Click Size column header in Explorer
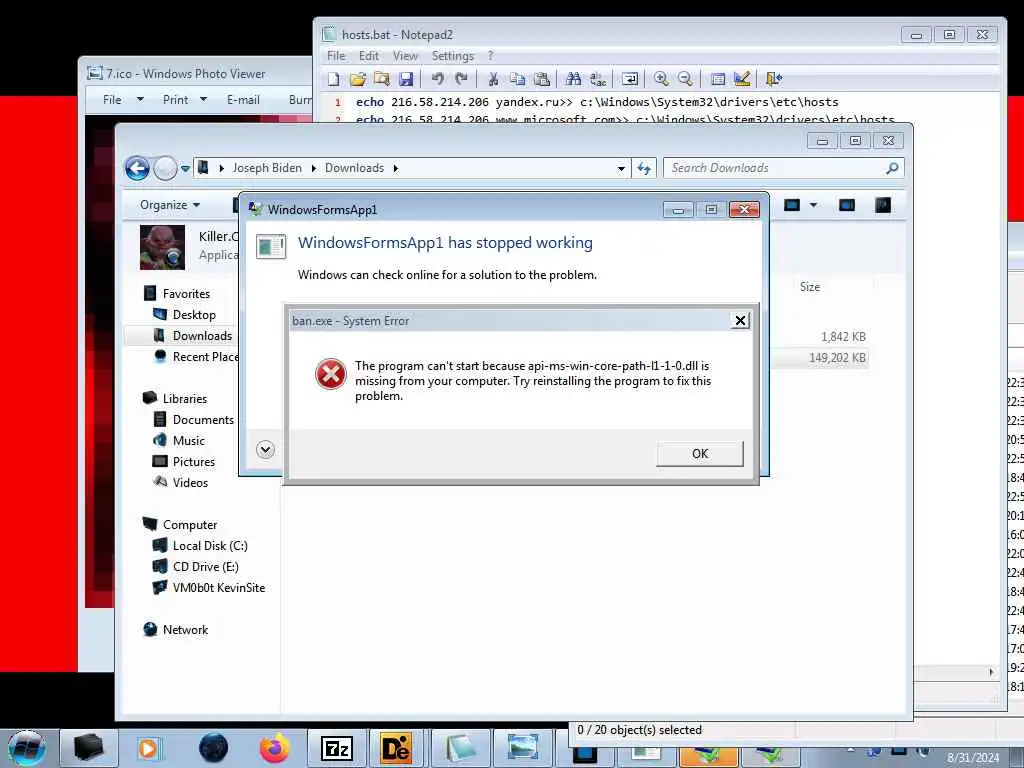This screenshot has width=1024, height=768. click(810, 287)
